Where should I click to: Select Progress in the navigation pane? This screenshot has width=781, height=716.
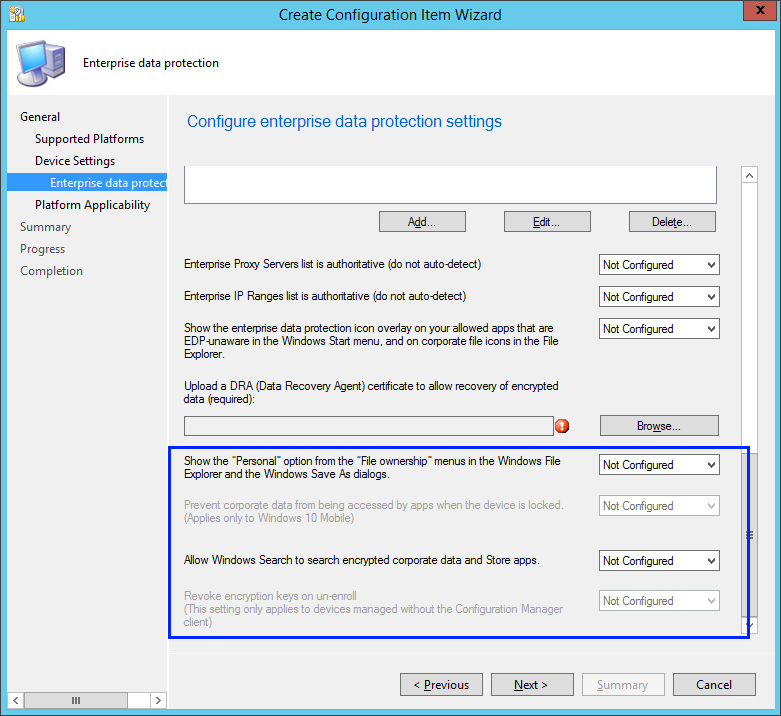point(42,249)
